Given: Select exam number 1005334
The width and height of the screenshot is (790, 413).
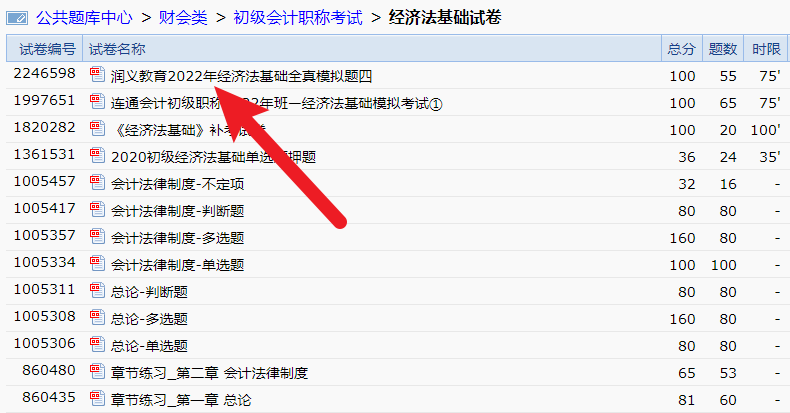Looking at the screenshot, I should tap(44, 262).
